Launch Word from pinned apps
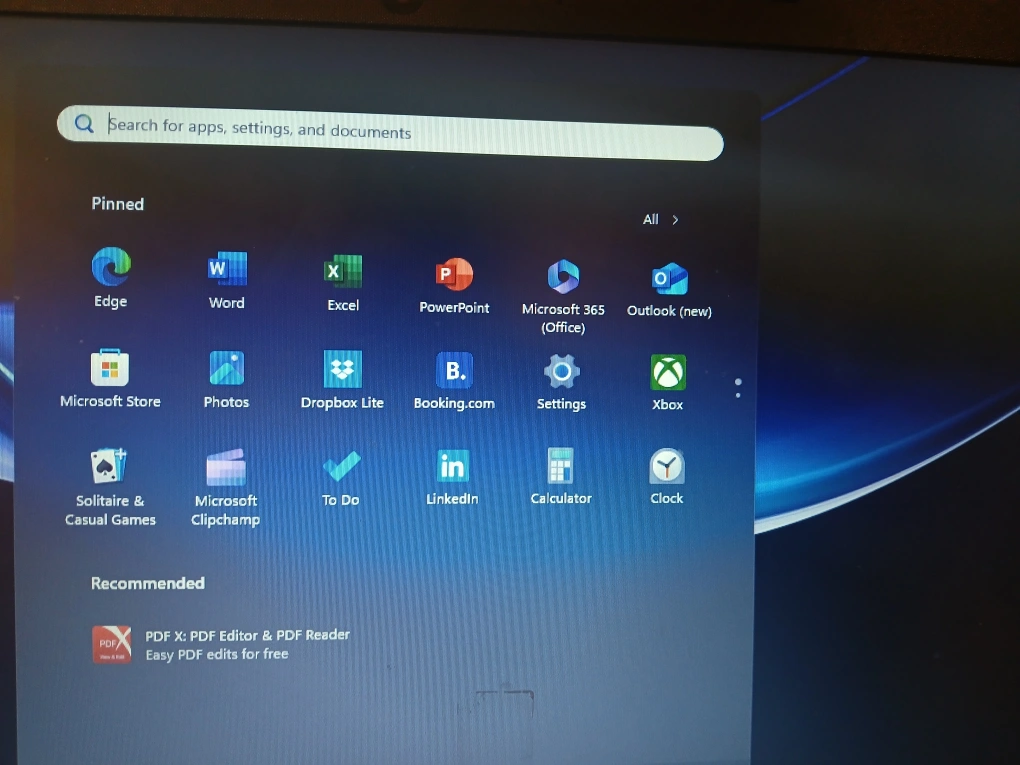 coord(227,269)
